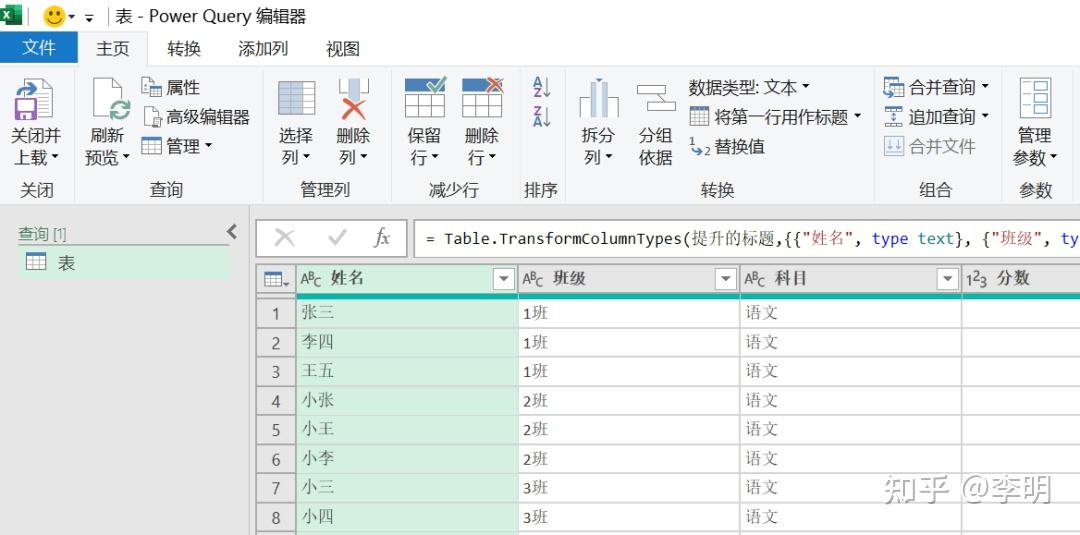1080x535 pixels.
Task: Select the cell containing 王五
Action: coord(407,371)
